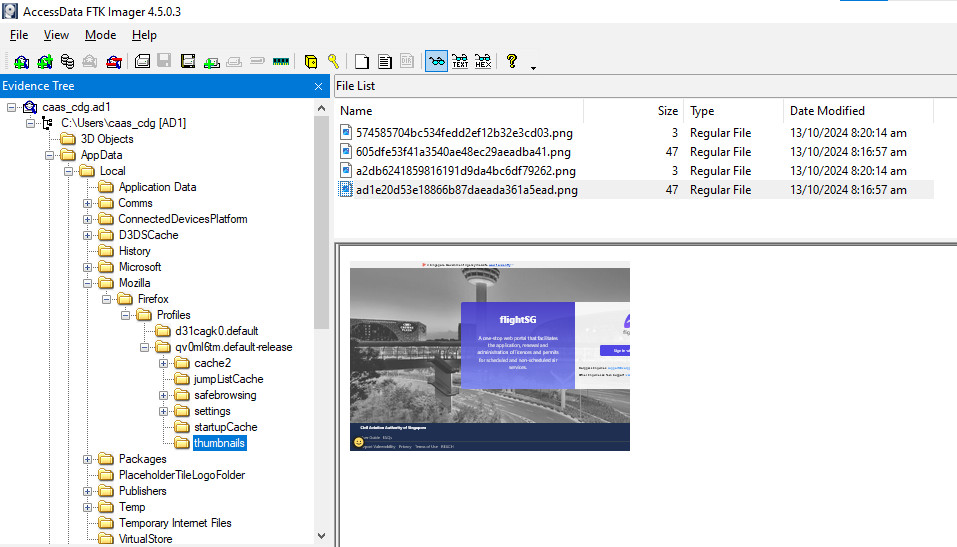
Task: Select the 3D Objects folder
Action: click(107, 139)
